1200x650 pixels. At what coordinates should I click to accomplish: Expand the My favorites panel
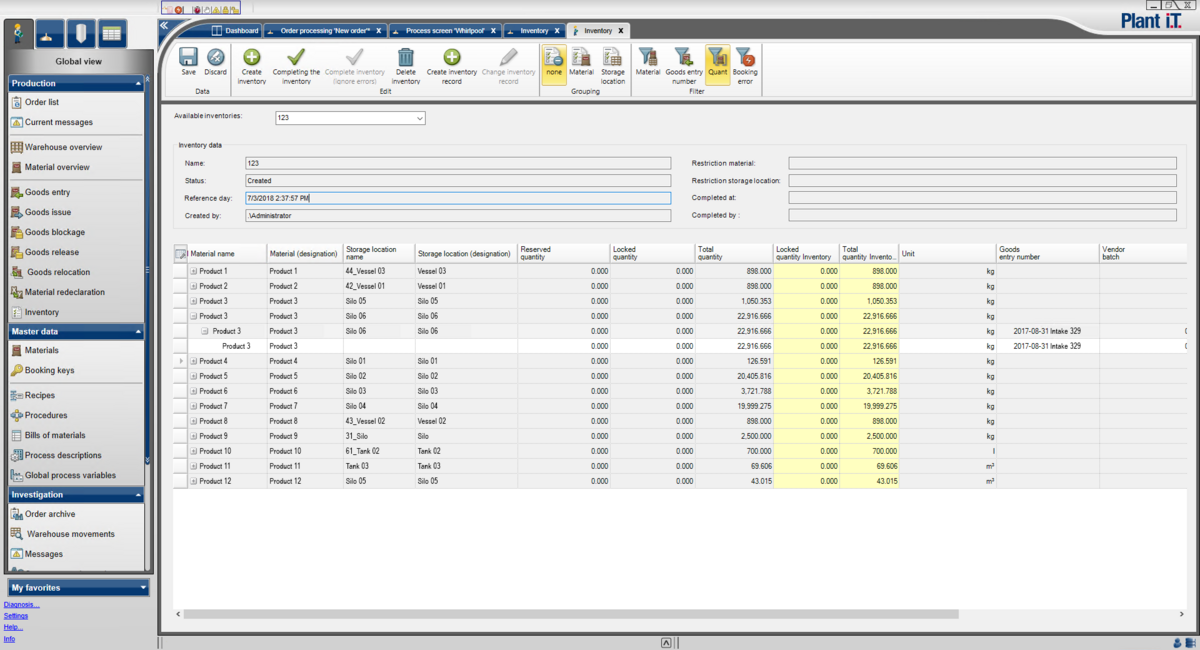coord(144,588)
